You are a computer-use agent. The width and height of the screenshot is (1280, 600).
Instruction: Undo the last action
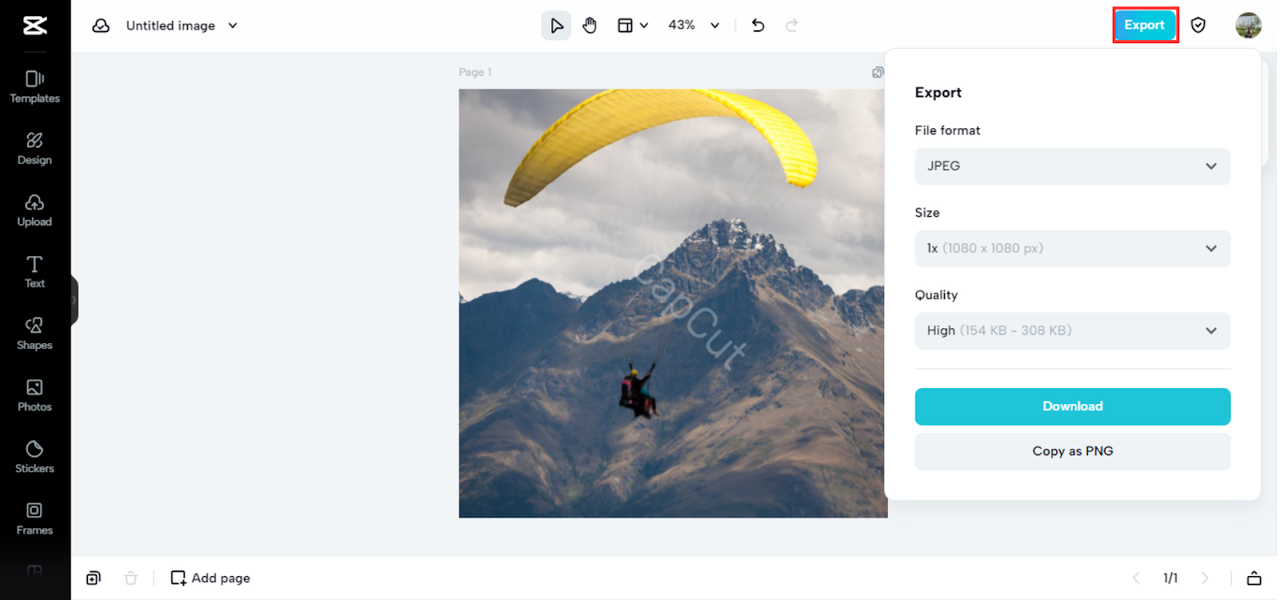[758, 26]
